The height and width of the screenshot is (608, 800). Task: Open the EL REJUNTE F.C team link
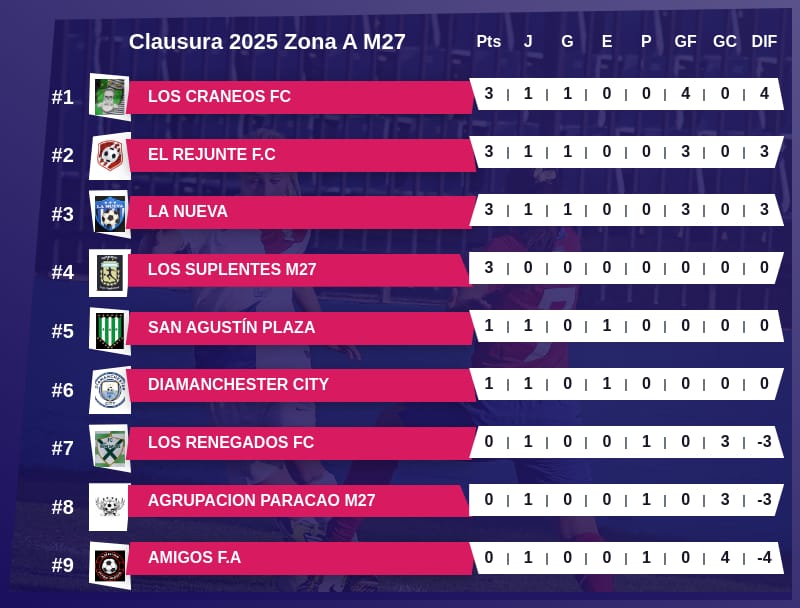[211, 155]
